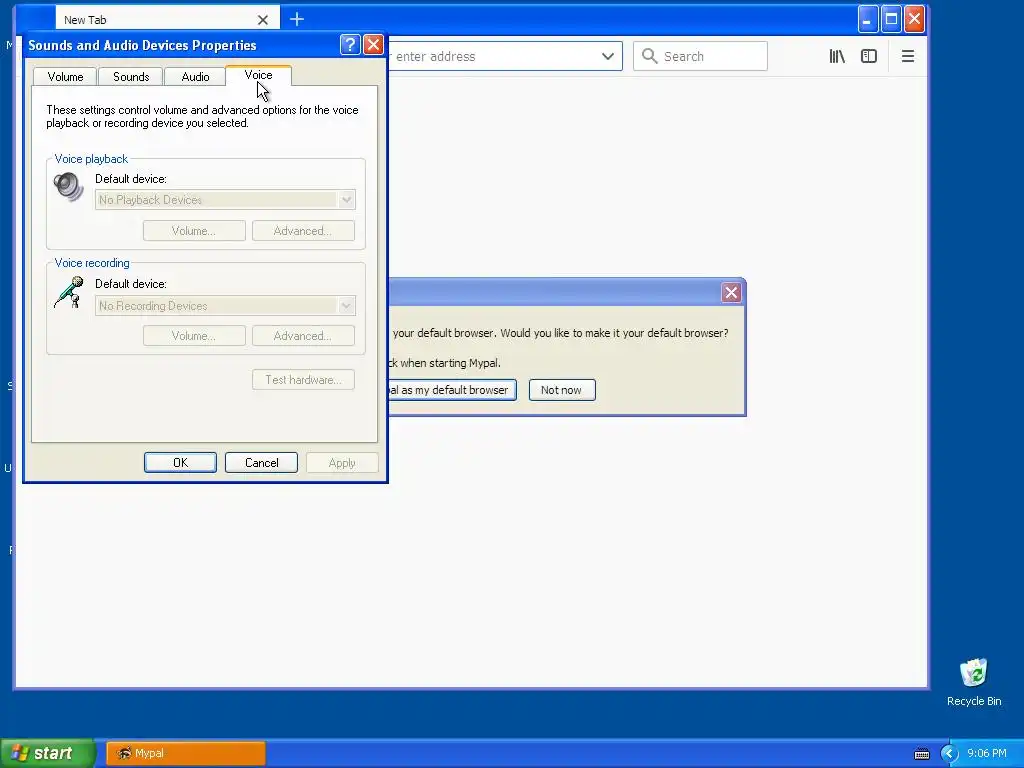
Task: Close the Mypal browser window
Action: 914,19
